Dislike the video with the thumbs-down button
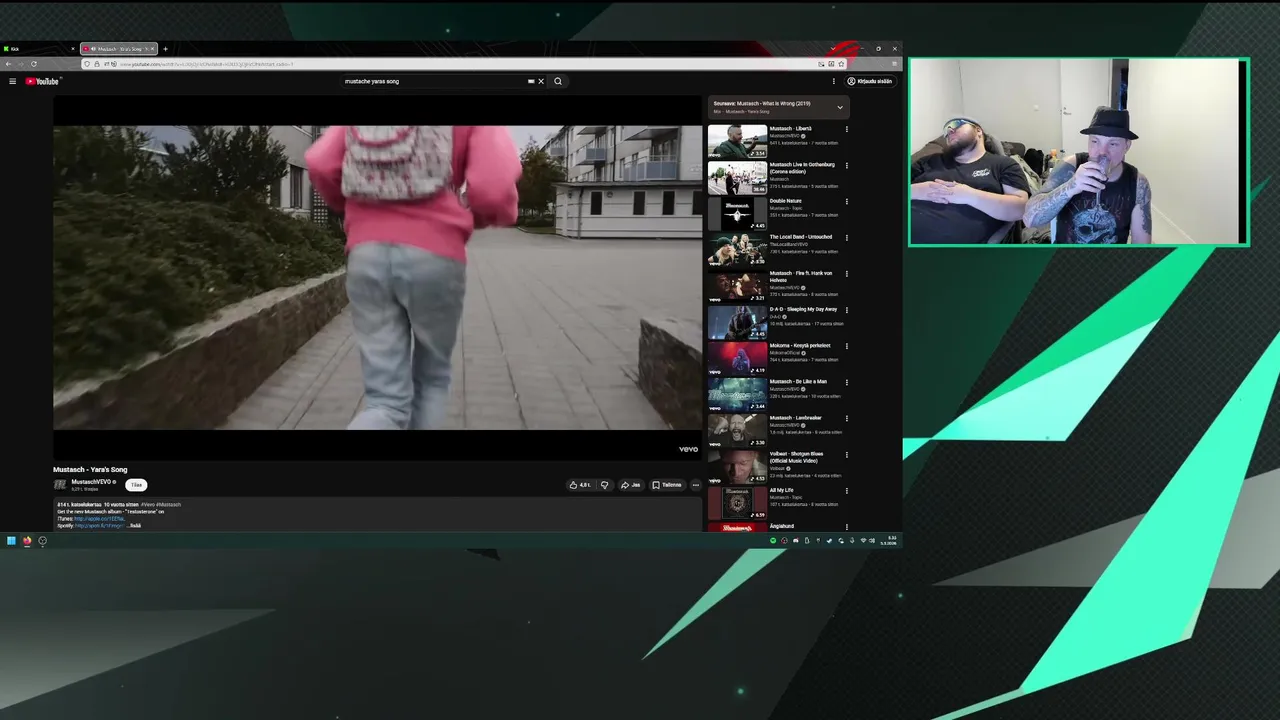This screenshot has width=1280, height=720. tap(604, 485)
